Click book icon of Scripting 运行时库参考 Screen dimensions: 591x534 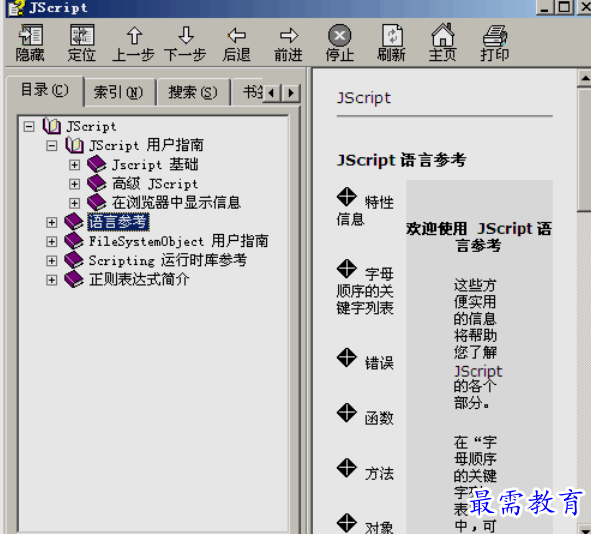tap(74, 260)
